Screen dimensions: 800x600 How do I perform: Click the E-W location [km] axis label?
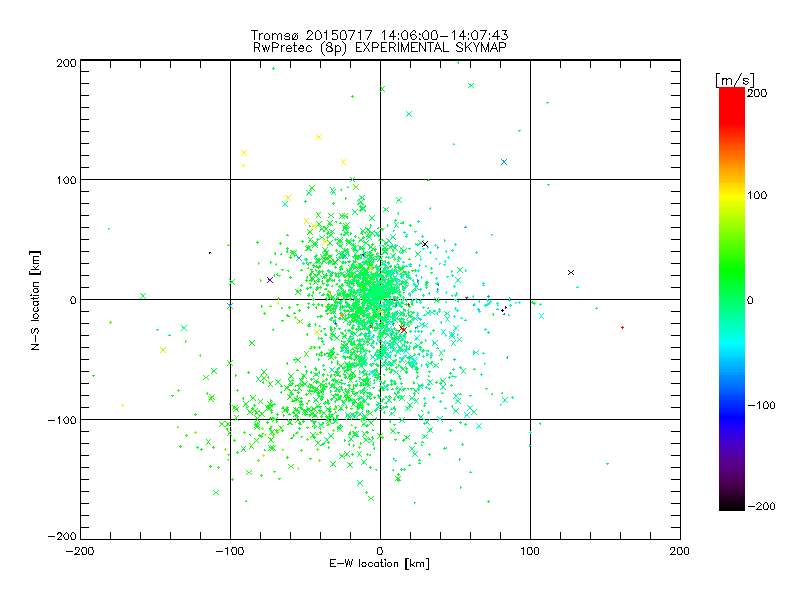379,563
